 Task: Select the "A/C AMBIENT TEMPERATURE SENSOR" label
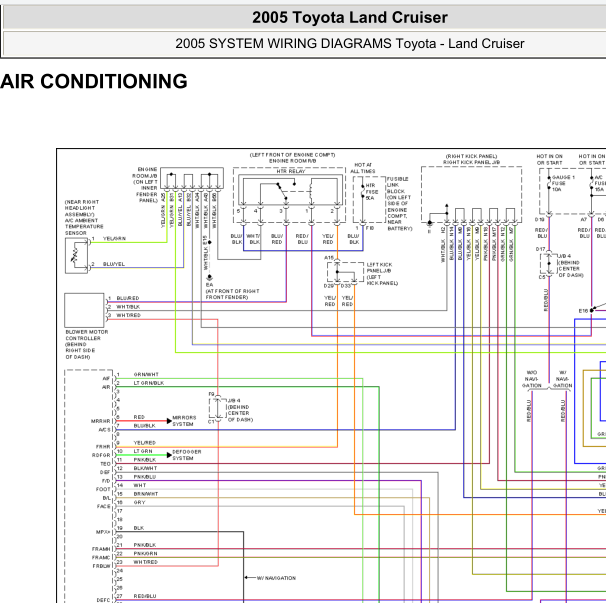tap(84, 227)
